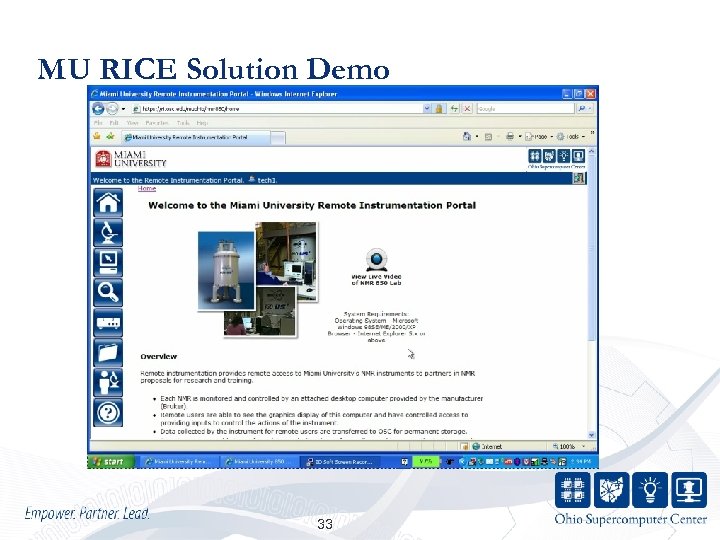Click the Overview heading text

(x=158, y=356)
